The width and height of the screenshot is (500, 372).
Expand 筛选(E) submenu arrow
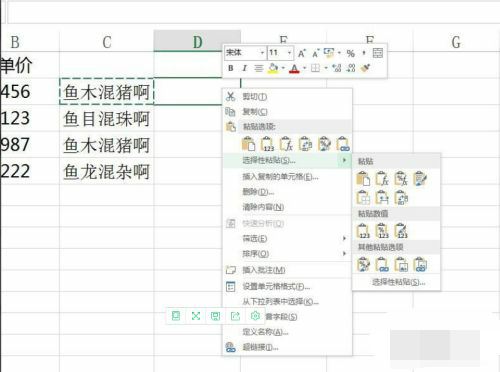(x=344, y=238)
